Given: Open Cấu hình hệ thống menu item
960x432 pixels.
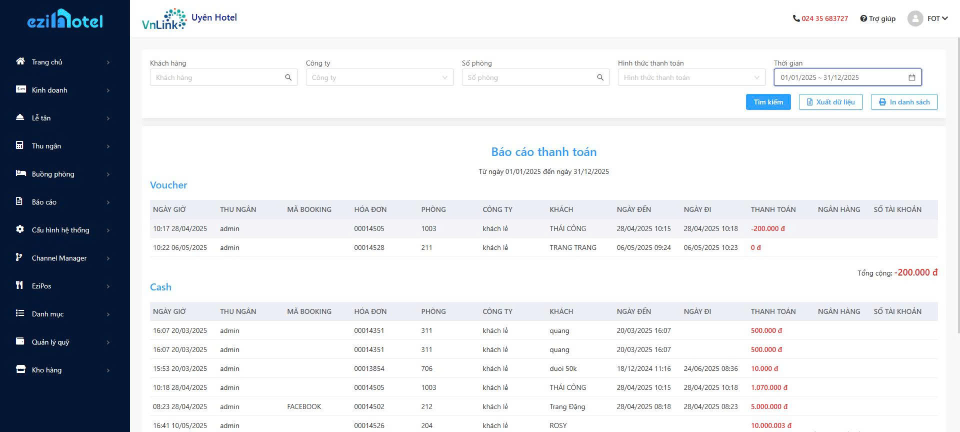Looking at the screenshot, I should click(65, 230).
